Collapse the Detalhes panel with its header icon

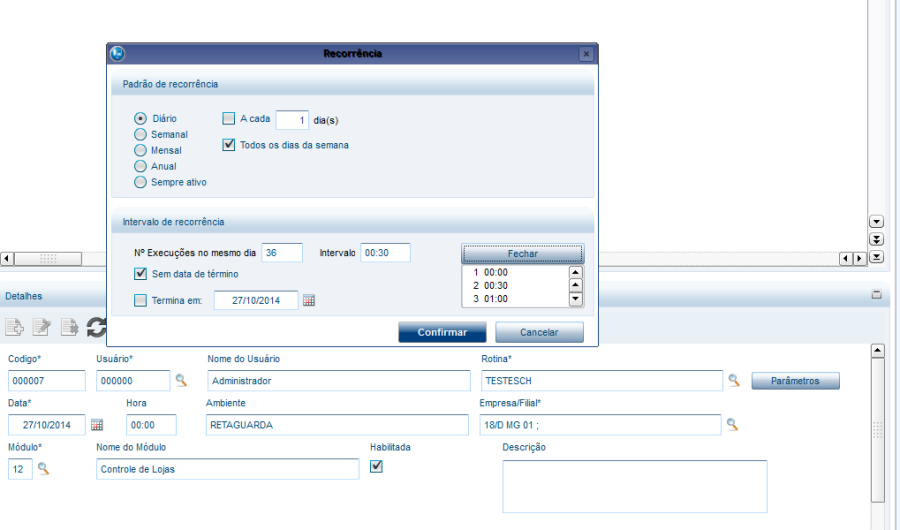click(x=876, y=295)
